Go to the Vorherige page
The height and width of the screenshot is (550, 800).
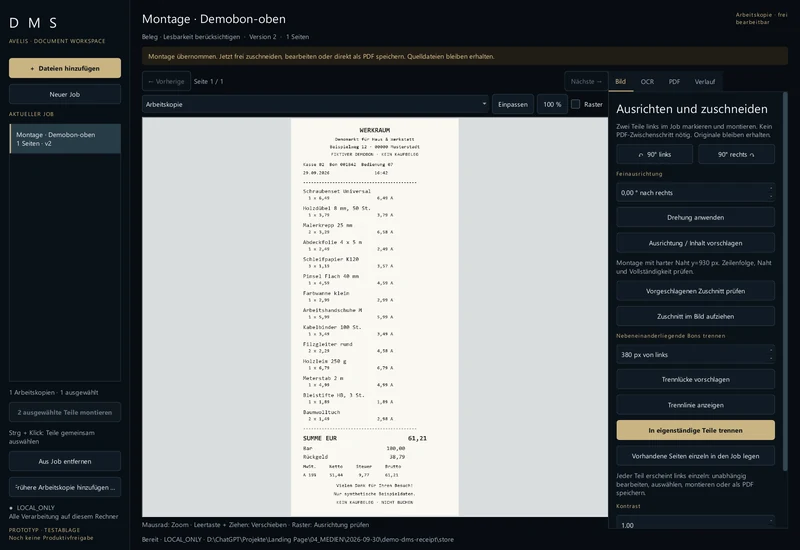[x=166, y=81]
